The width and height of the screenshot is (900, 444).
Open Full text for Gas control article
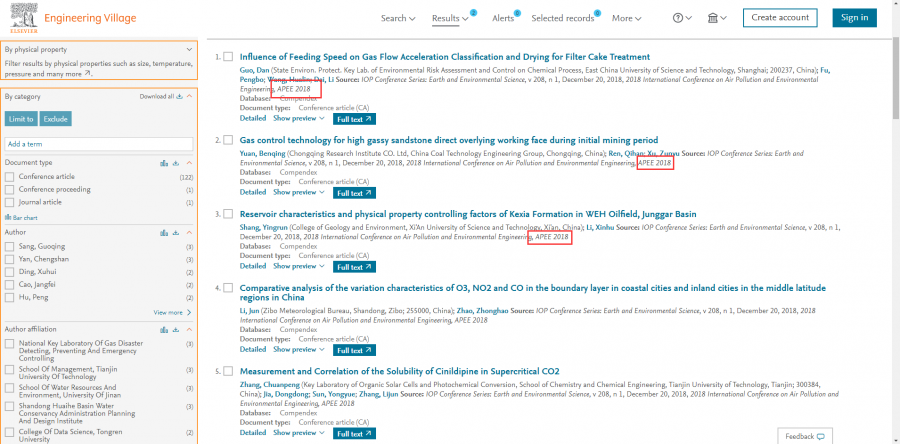(x=354, y=193)
